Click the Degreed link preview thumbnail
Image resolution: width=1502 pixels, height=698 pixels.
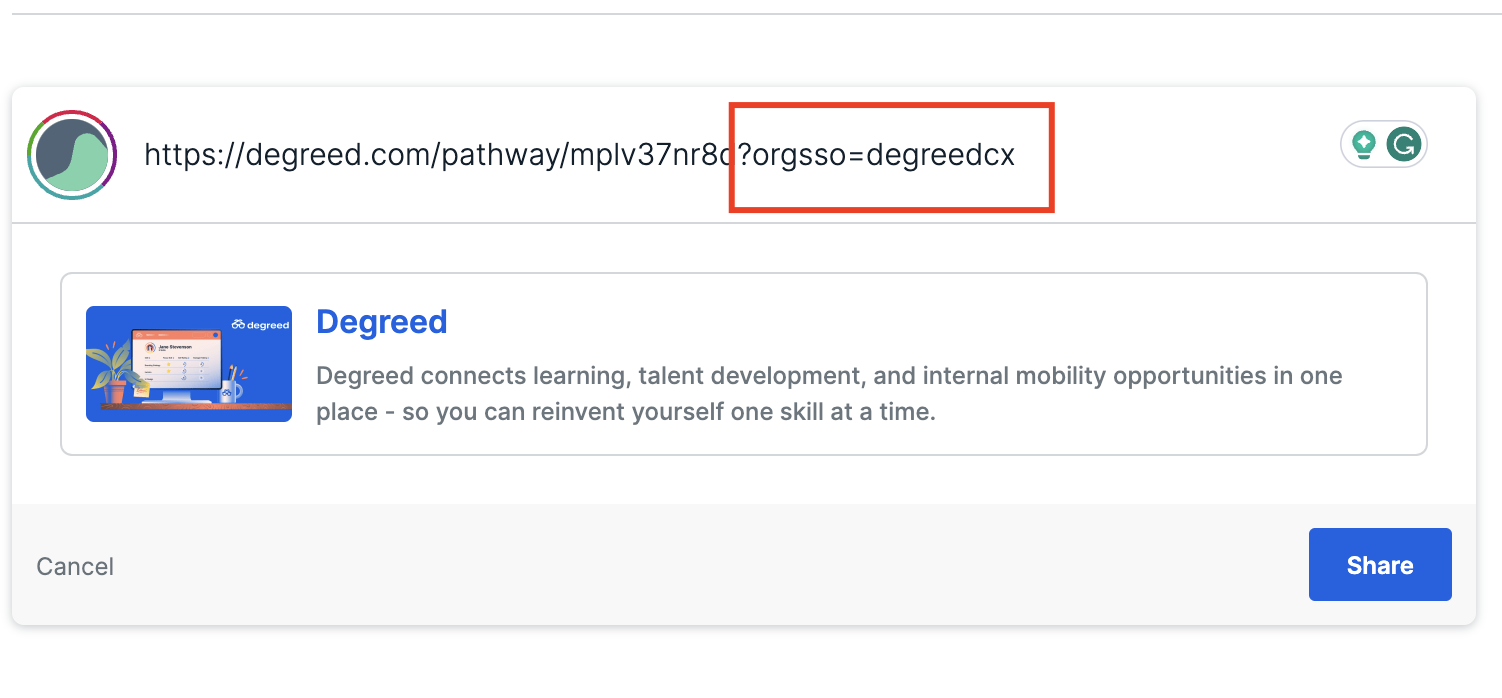[x=189, y=364]
